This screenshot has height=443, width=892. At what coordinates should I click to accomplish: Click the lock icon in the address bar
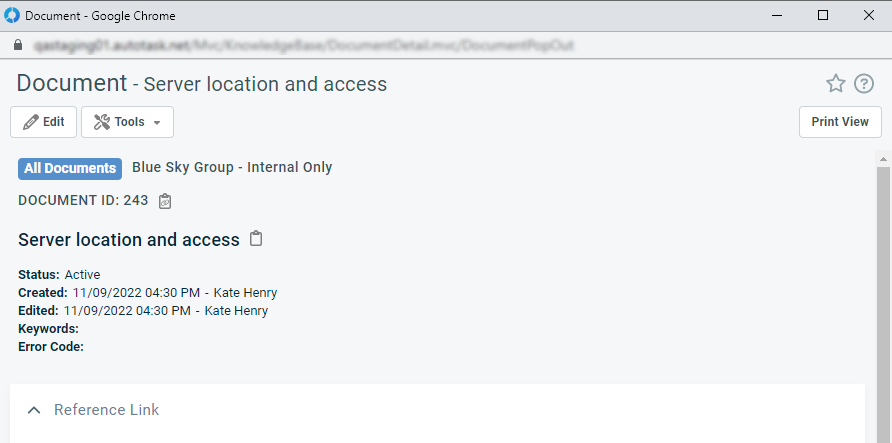tap(18, 45)
